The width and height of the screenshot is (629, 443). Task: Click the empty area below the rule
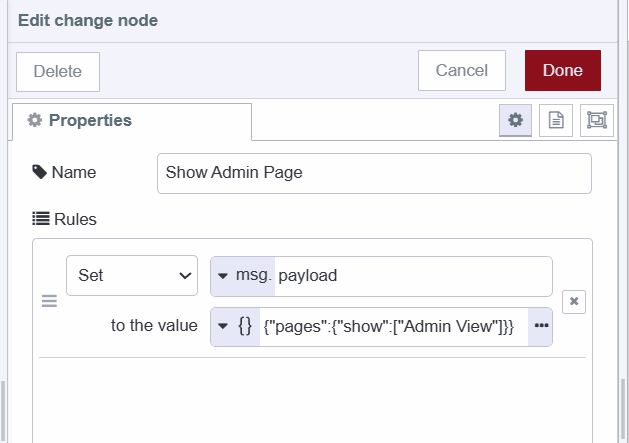(312, 400)
